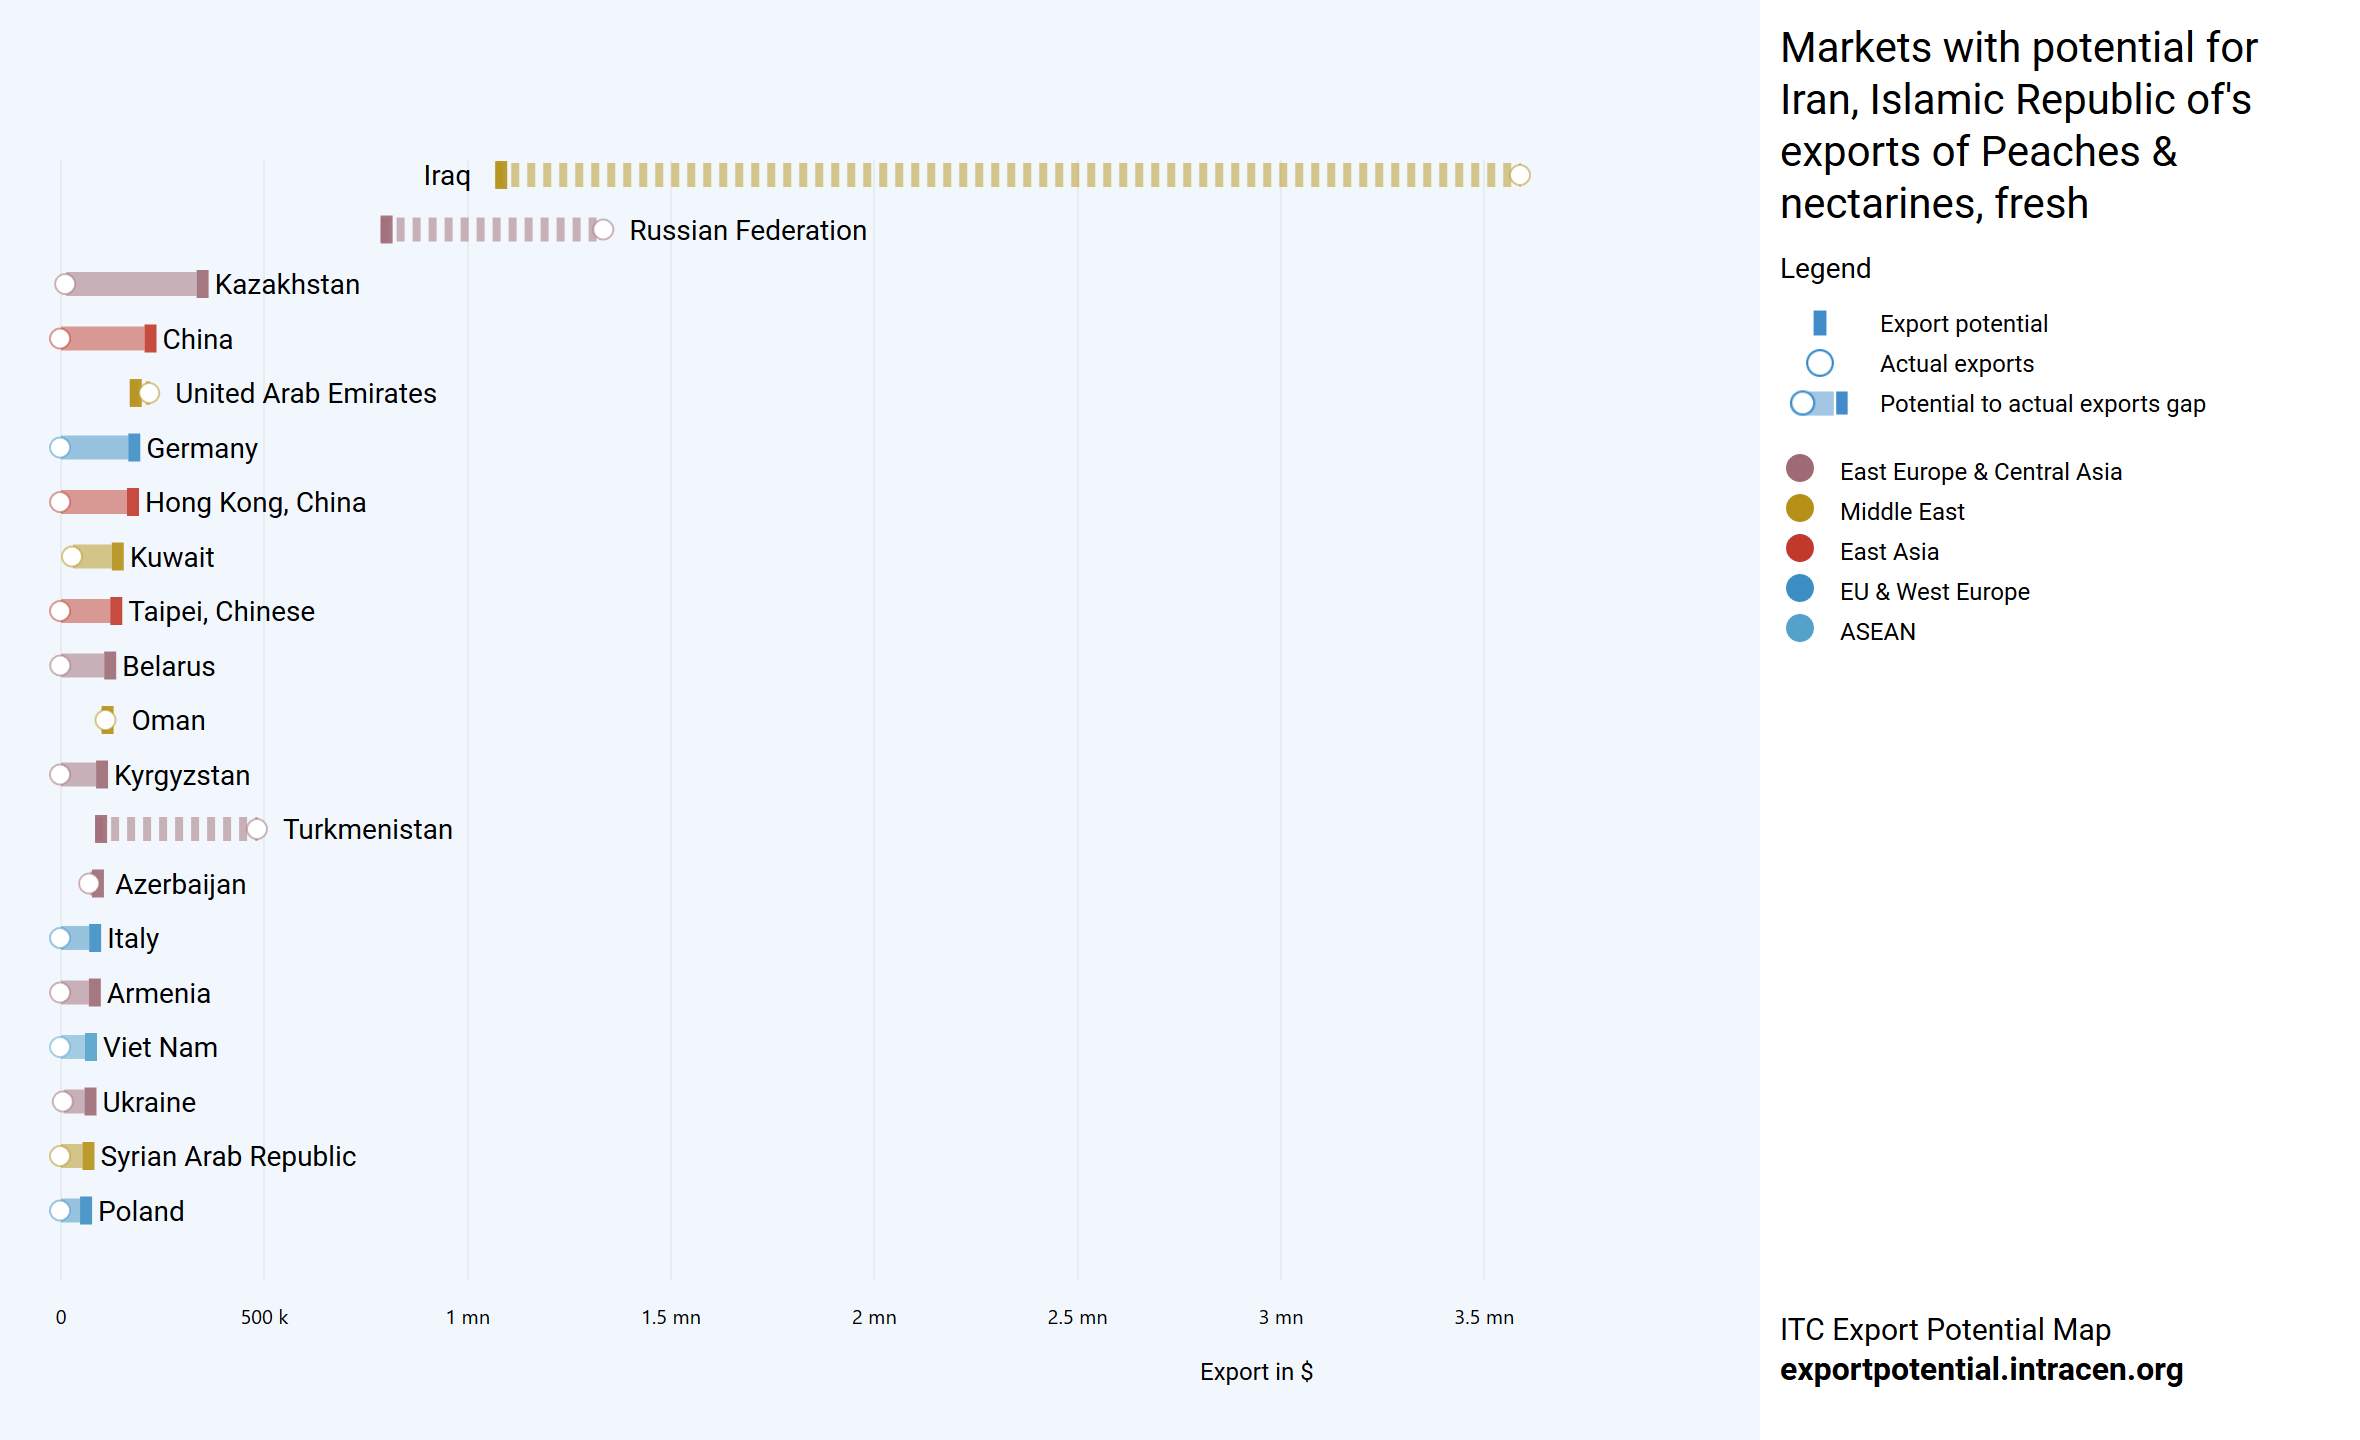Click Russian Federation's actual exports circle
Screen dimensions: 2360x1440
[603, 230]
